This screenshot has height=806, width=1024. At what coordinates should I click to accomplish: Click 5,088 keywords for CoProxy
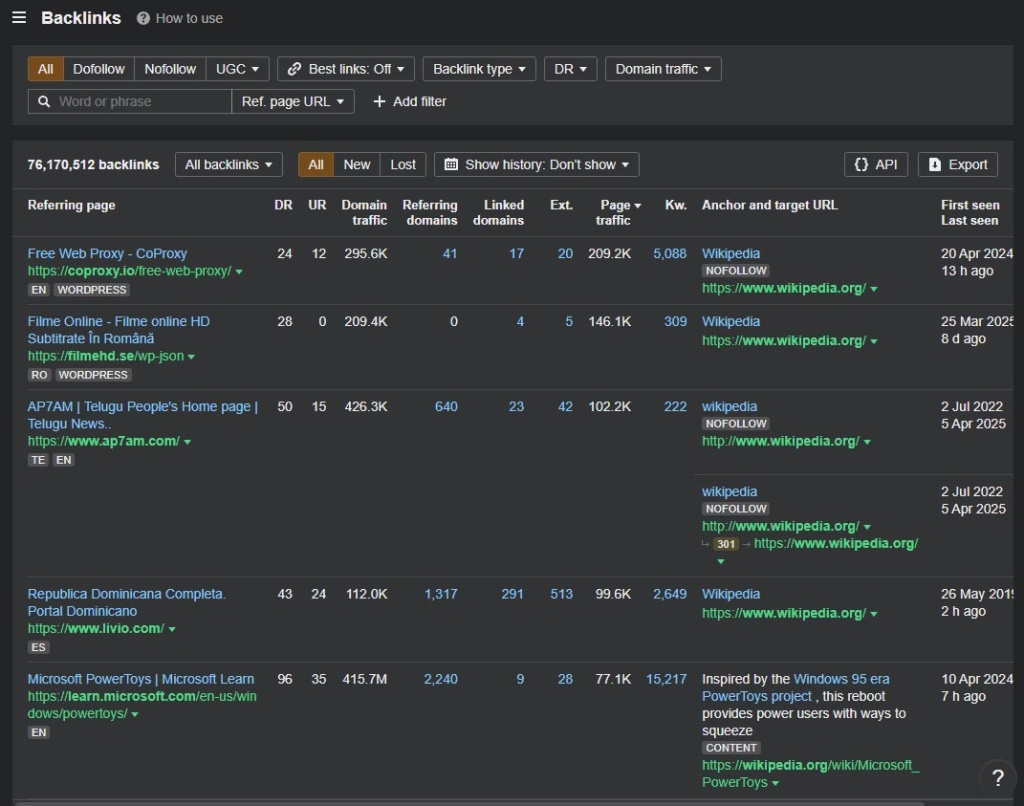point(670,253)
